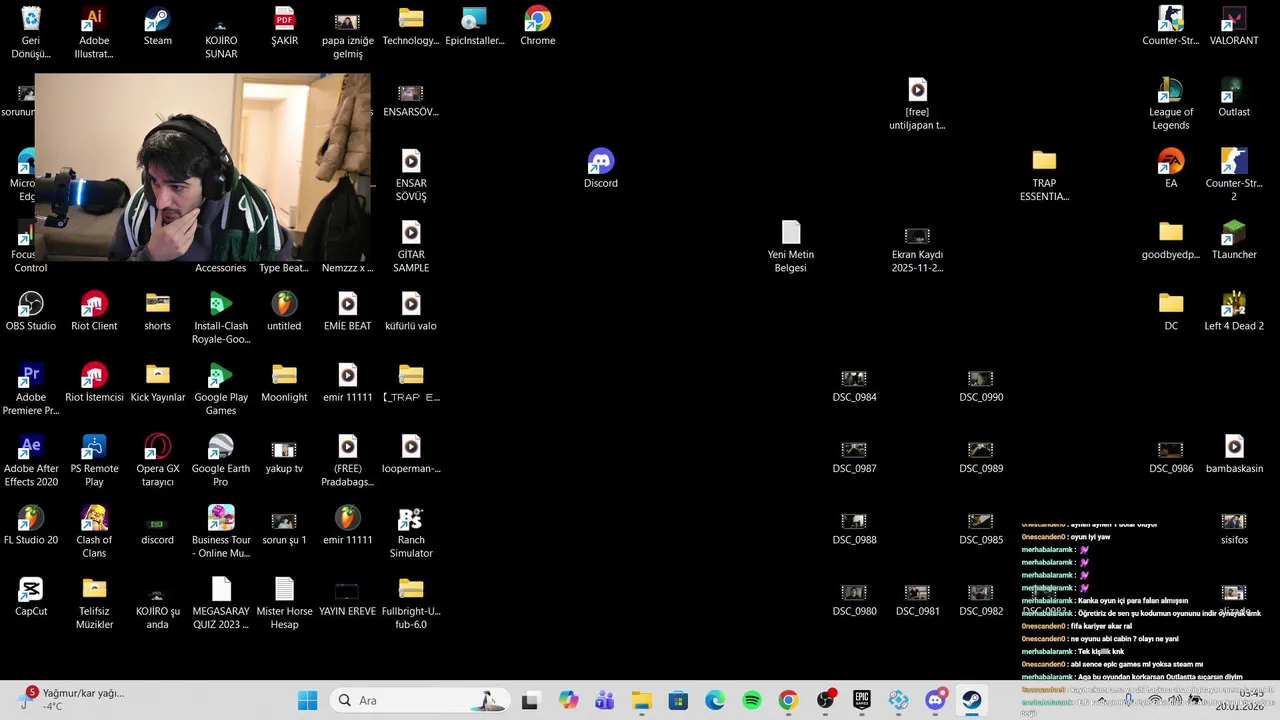Image resolution: width=1280 pixels, height=720 pixels.
Task: Click the webcam overlay video feed
Action: (202, 167)
